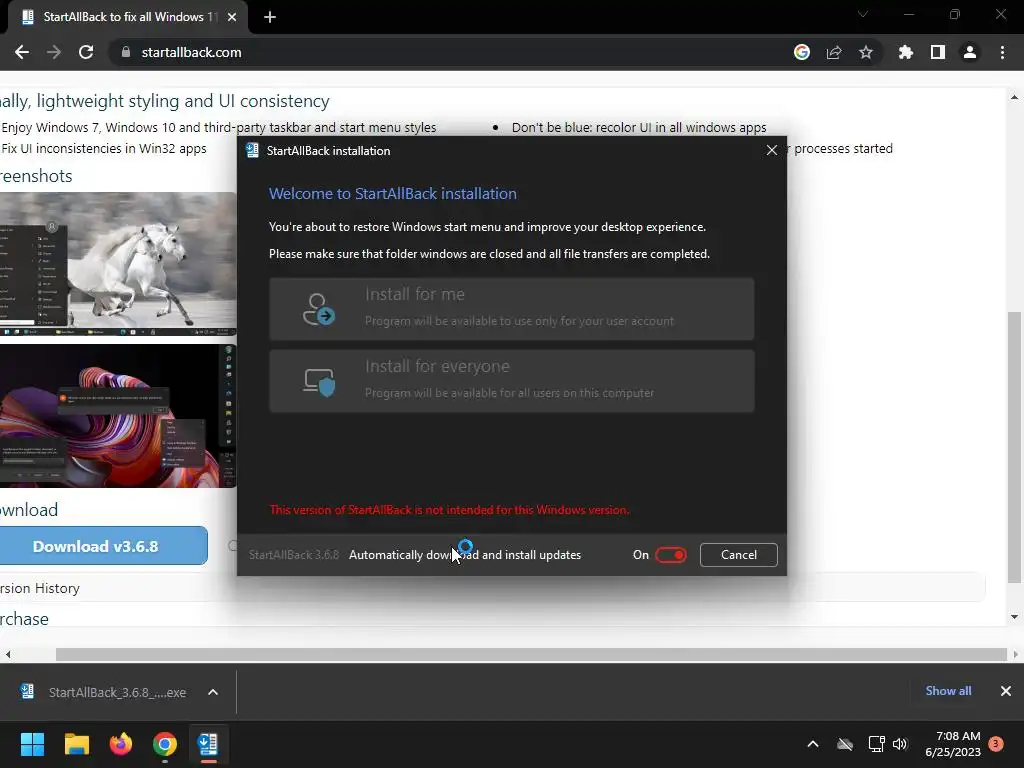Open Chrome from taskbar
Viewport: 1024px width, 768px height.
[165, 744]
